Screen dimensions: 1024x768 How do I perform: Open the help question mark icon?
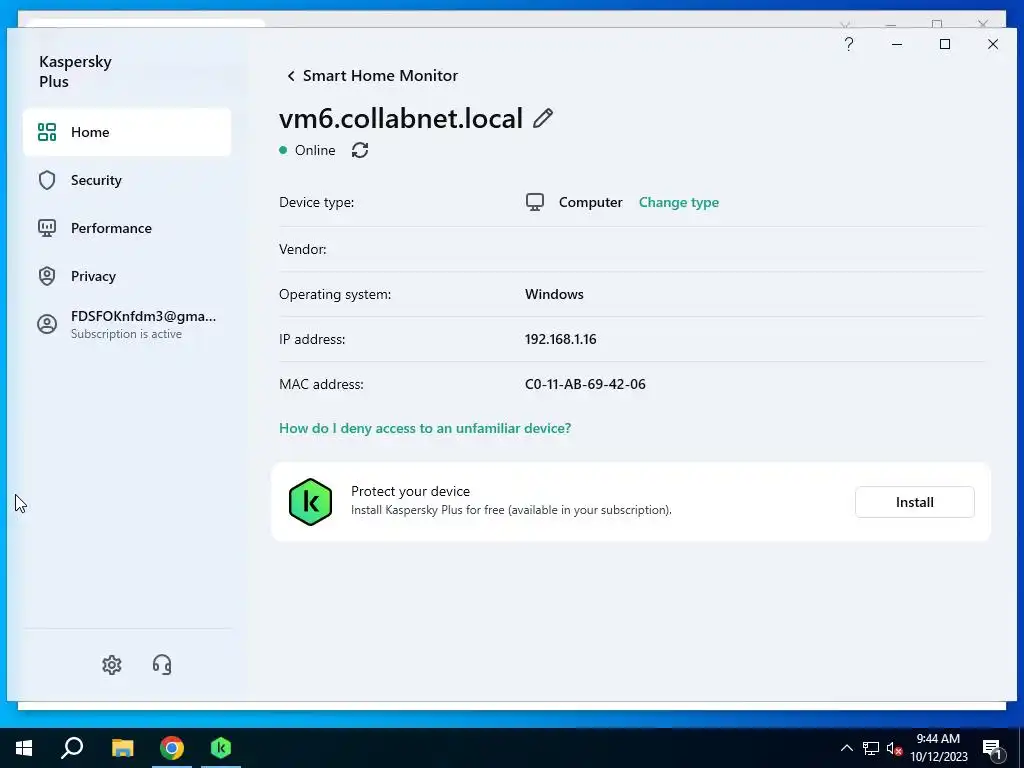click(x=848, y=44)
